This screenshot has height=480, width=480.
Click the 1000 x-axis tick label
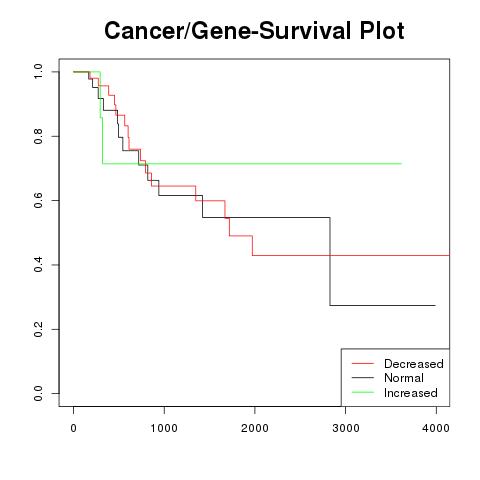164,428
